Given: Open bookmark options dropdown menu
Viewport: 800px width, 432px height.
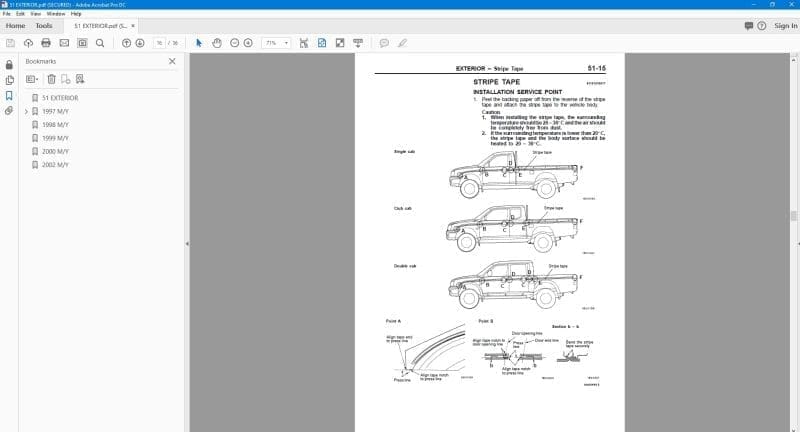Looking at the screenshot, I should (32, 79).
